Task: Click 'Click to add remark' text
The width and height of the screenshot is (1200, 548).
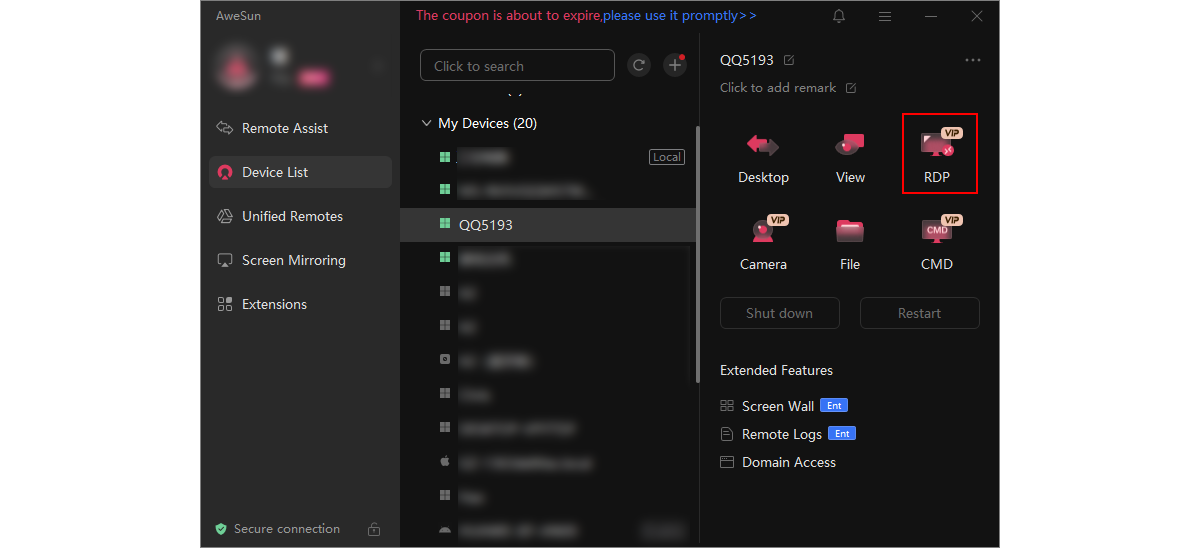Action: (778, 88)
